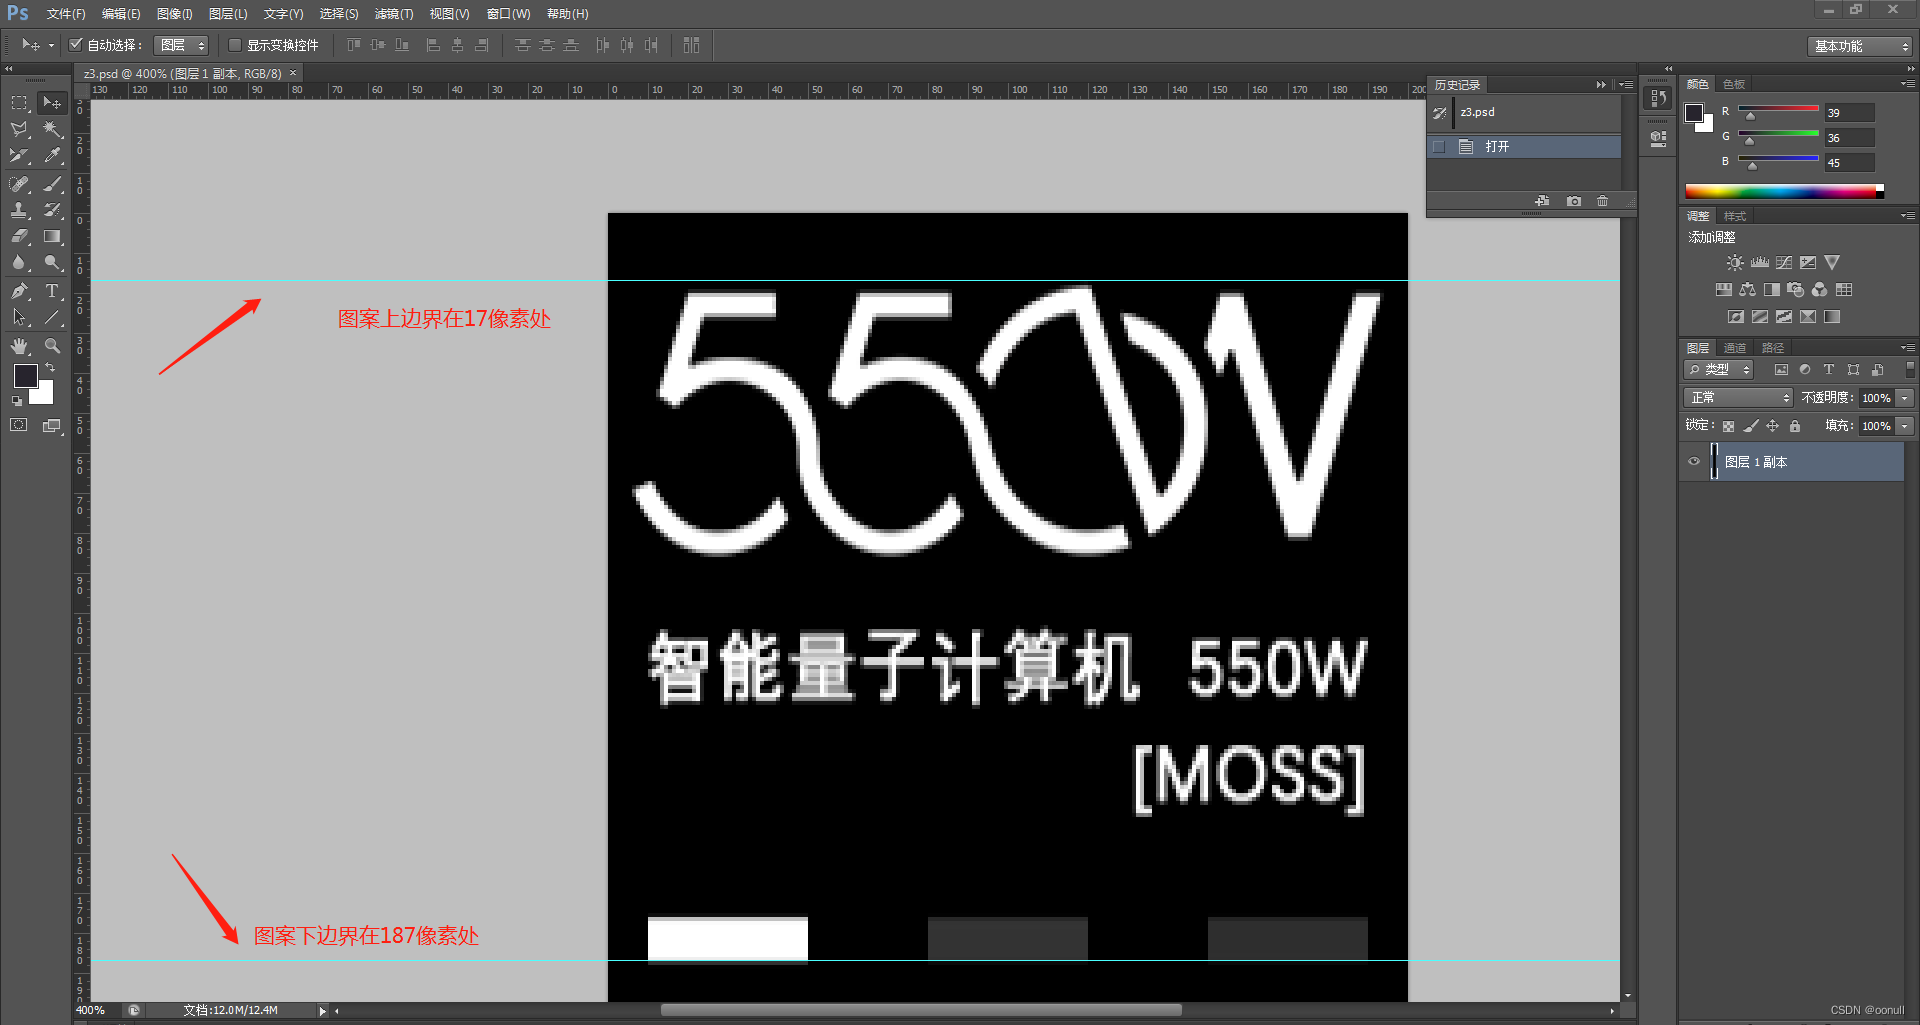
Task: Swap foreground and background colors
Action: tap(50, 368)
